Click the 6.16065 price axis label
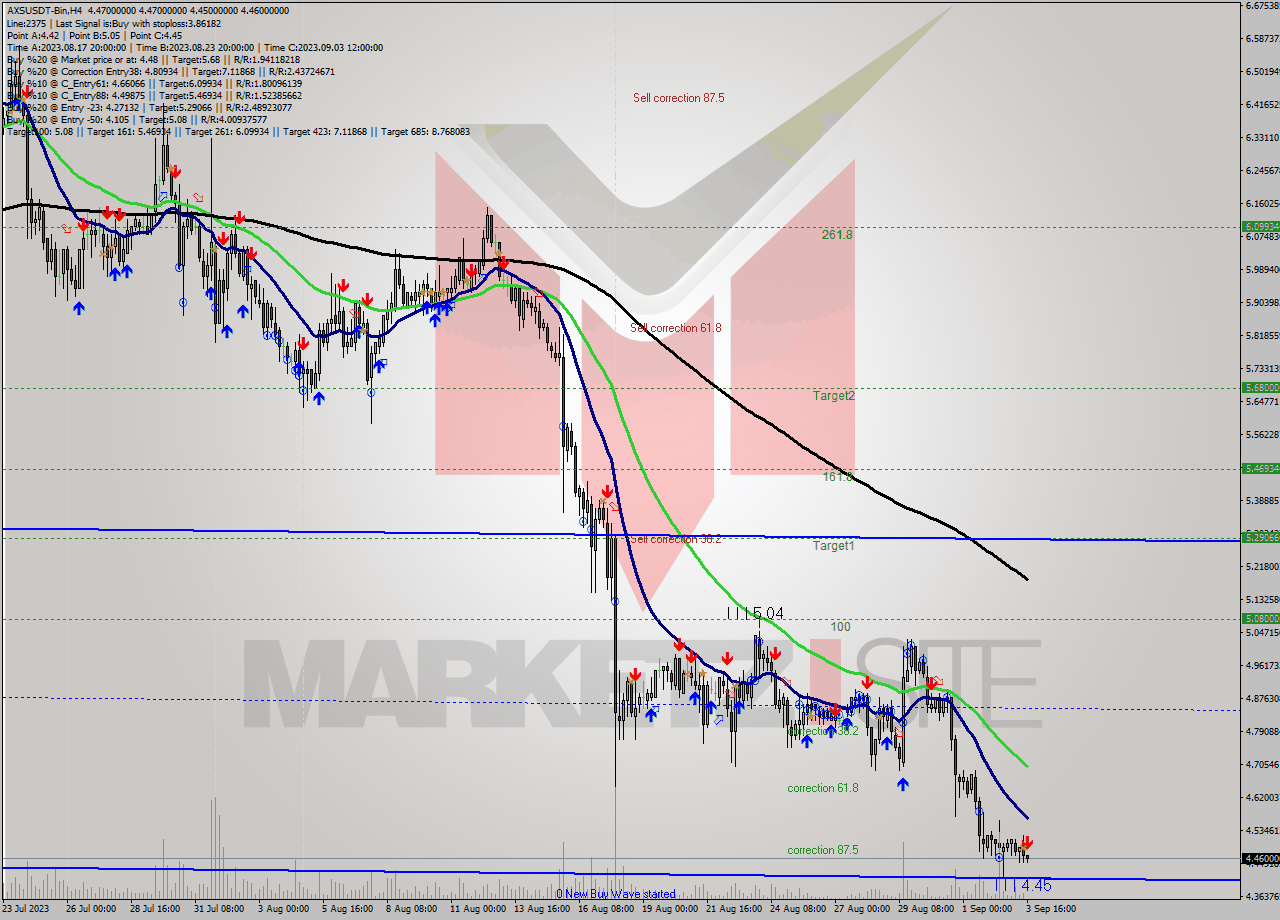The width and height of the screenshot is (1280, 920). (x=1262, y=203)
